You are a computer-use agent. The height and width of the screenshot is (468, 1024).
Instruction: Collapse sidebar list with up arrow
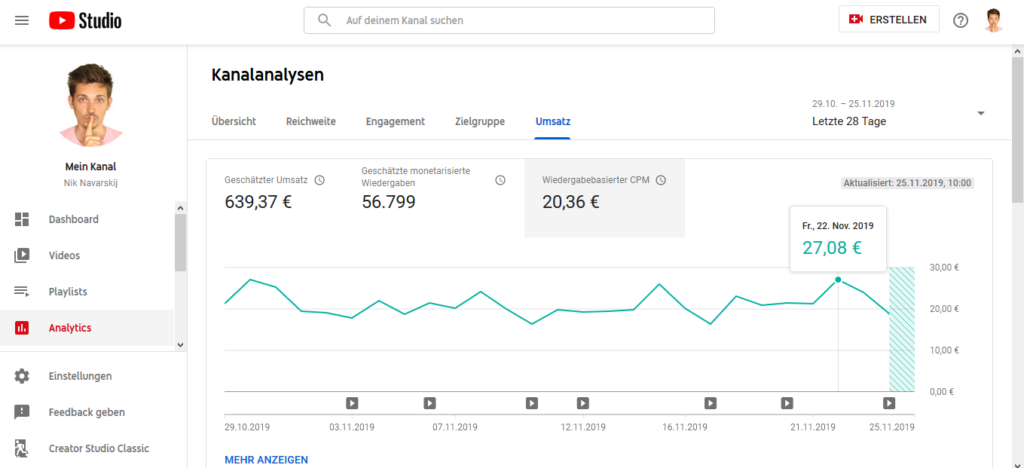tap(181, 208)
